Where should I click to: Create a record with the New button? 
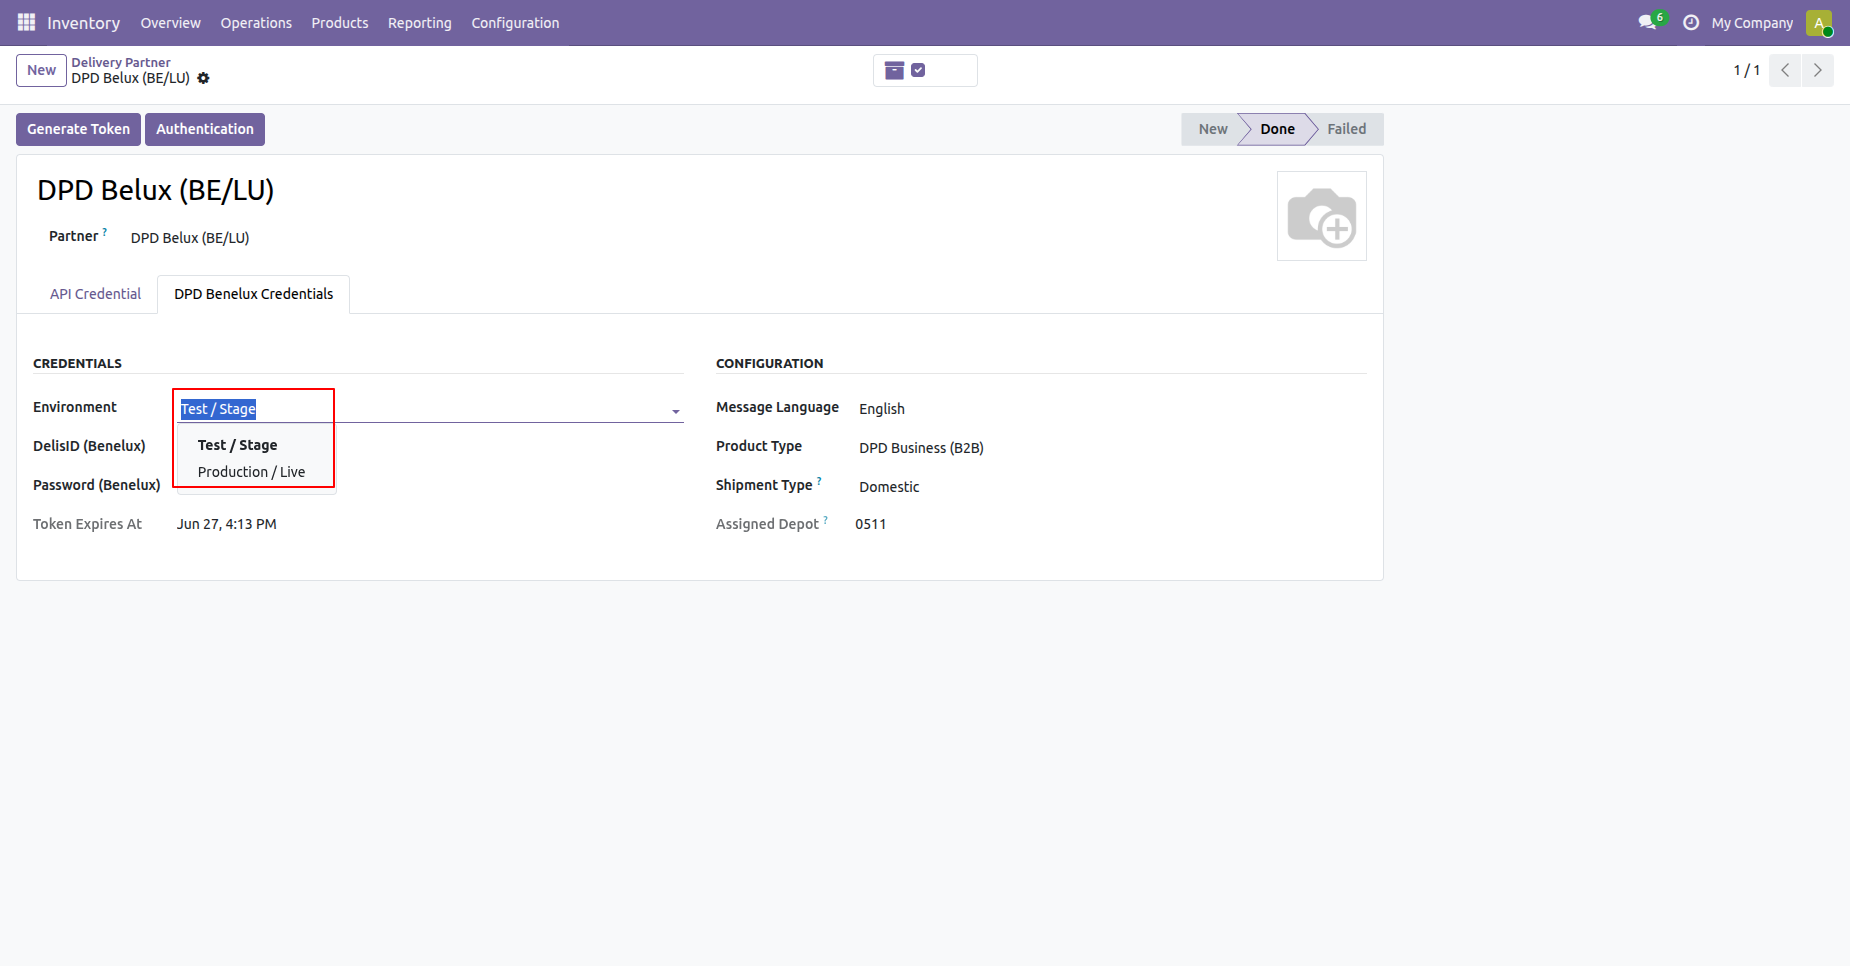tap(41, 70)
